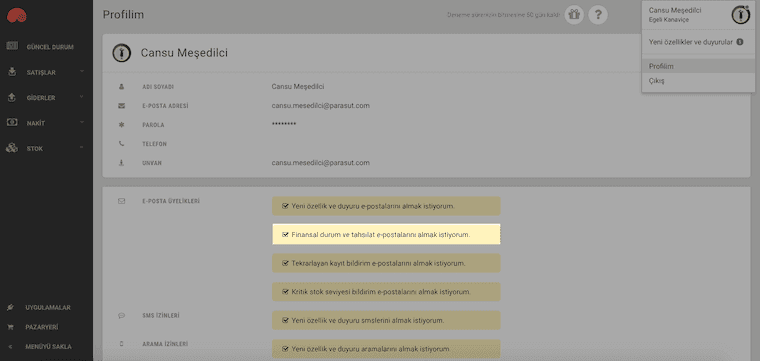Click the red Paraşüt logo icon

point(17,16)
